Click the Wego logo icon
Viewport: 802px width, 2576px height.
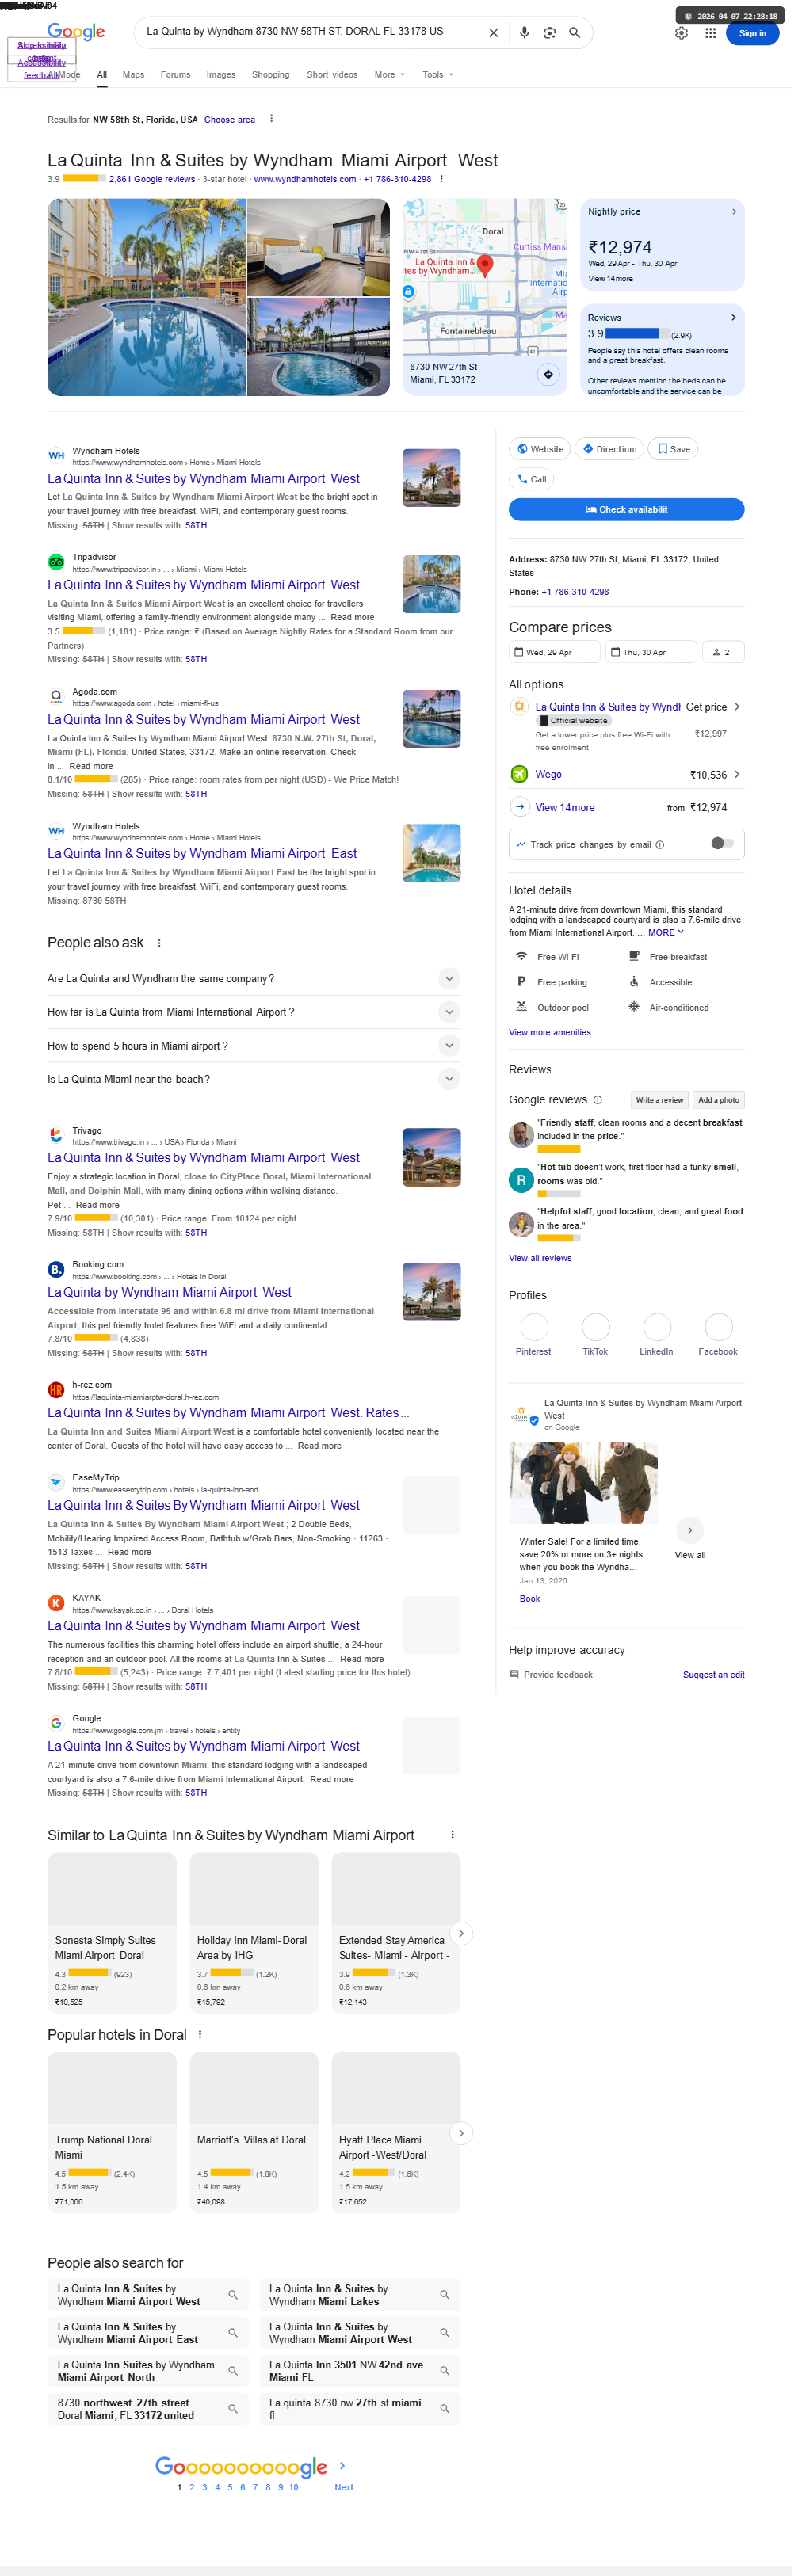[x=519, y=773]
